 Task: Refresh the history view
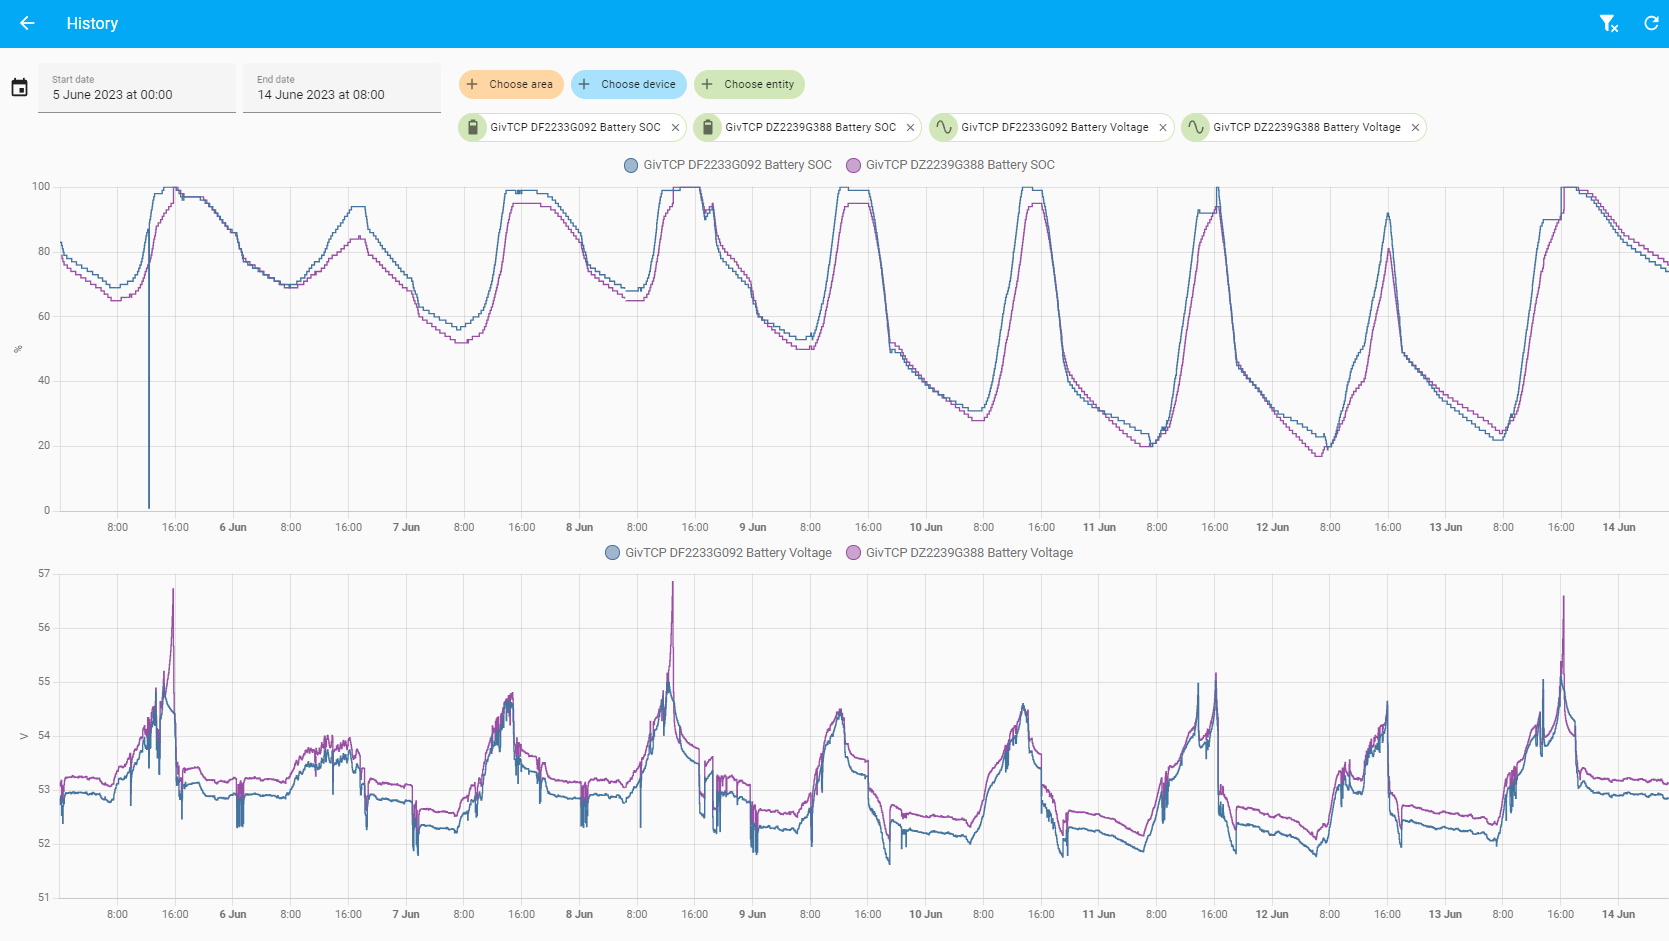click(x=1651, y=23)
